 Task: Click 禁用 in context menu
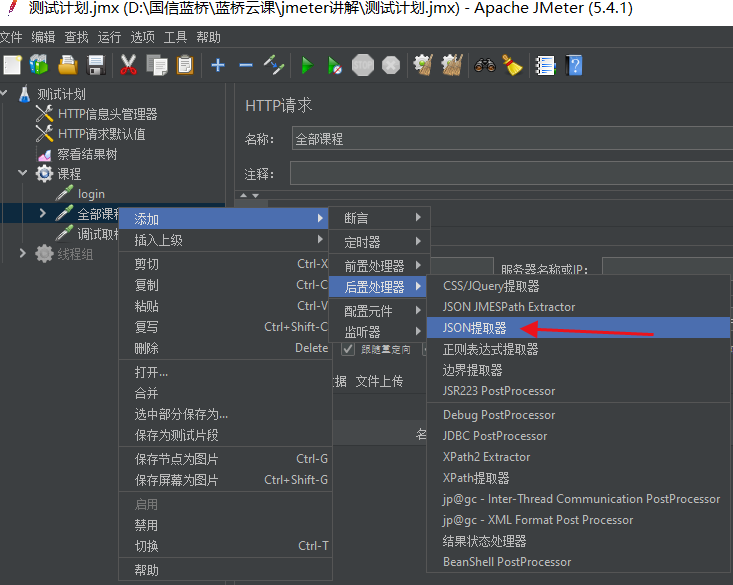pyautogui.click(x=224, y=525)
